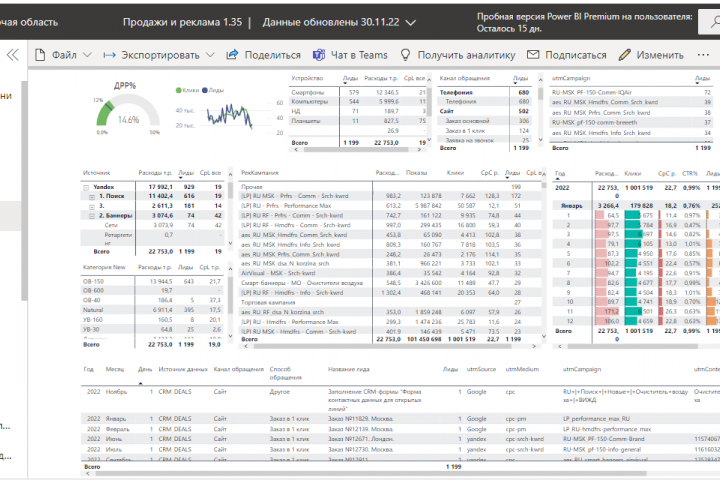
Task: Sort by the Показы column header
Action: point(416,173)
